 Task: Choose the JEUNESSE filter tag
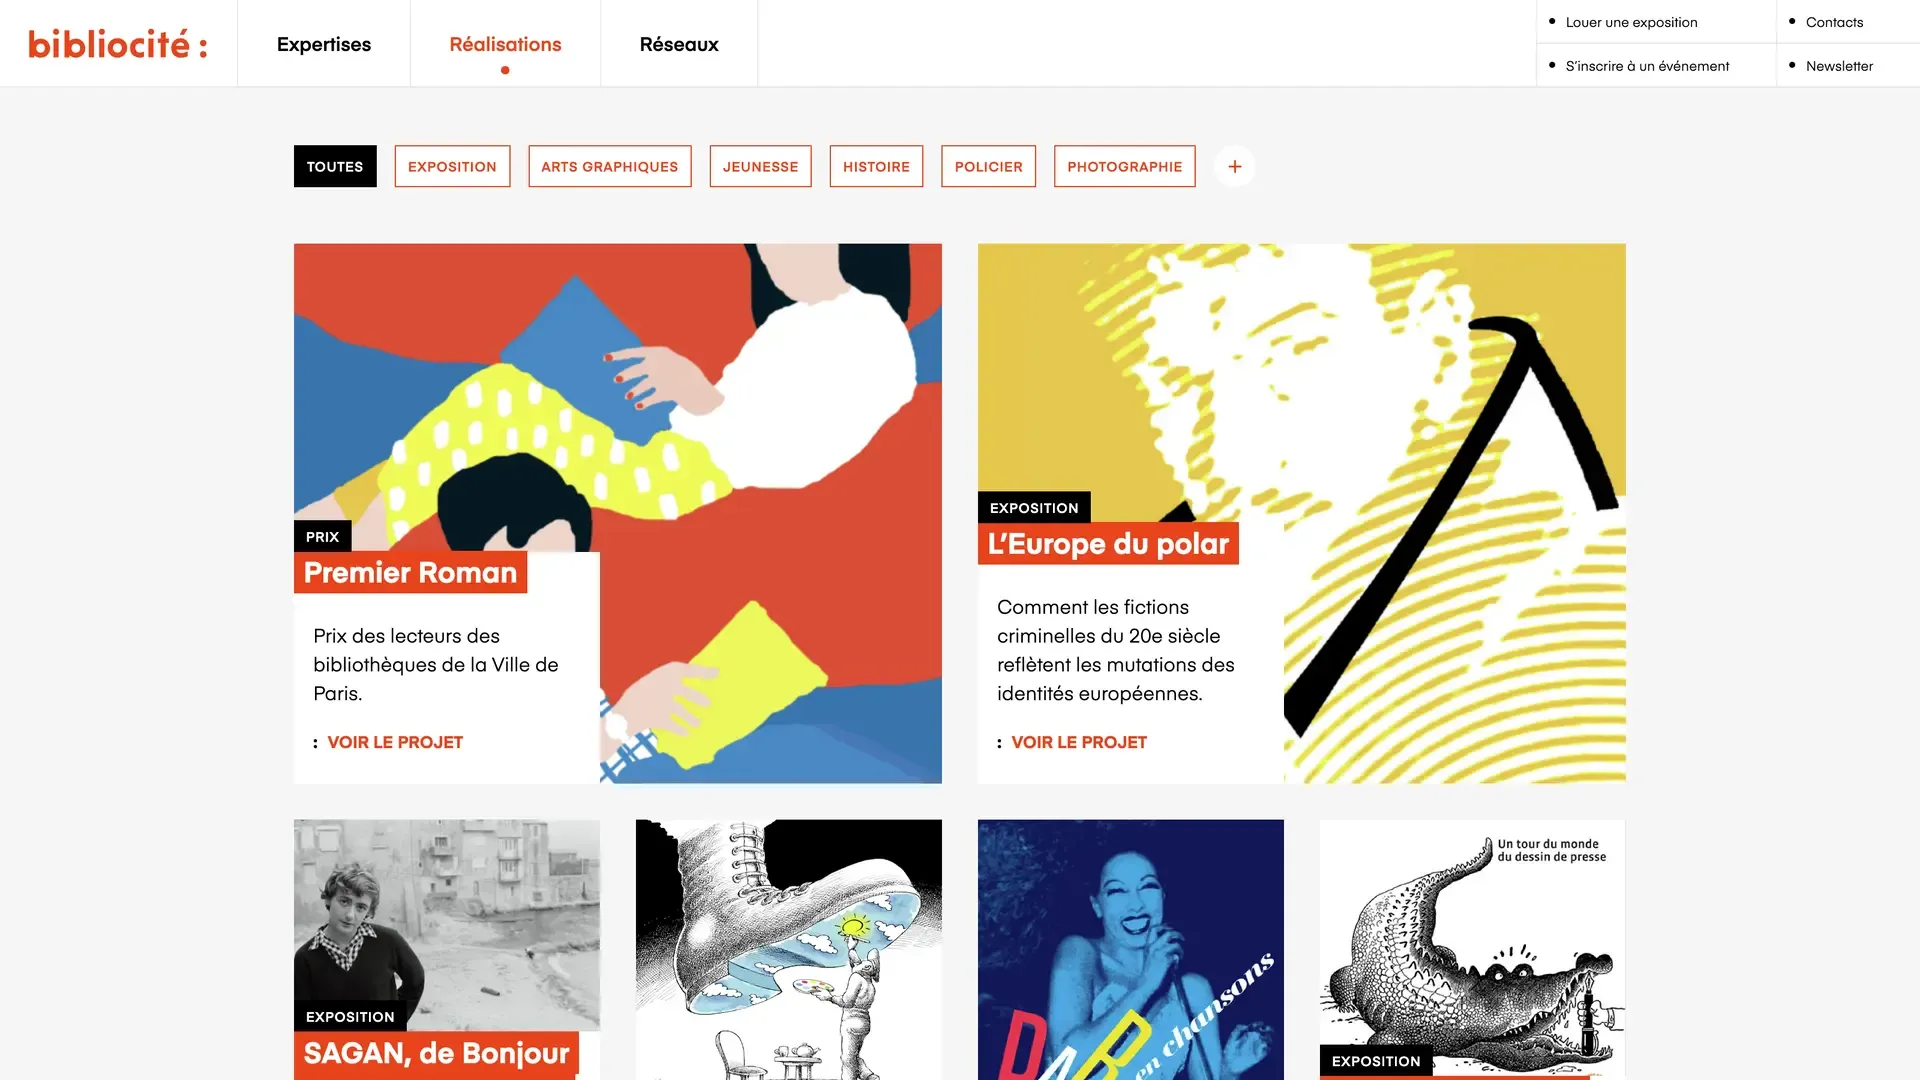click(x=761, y=166)
